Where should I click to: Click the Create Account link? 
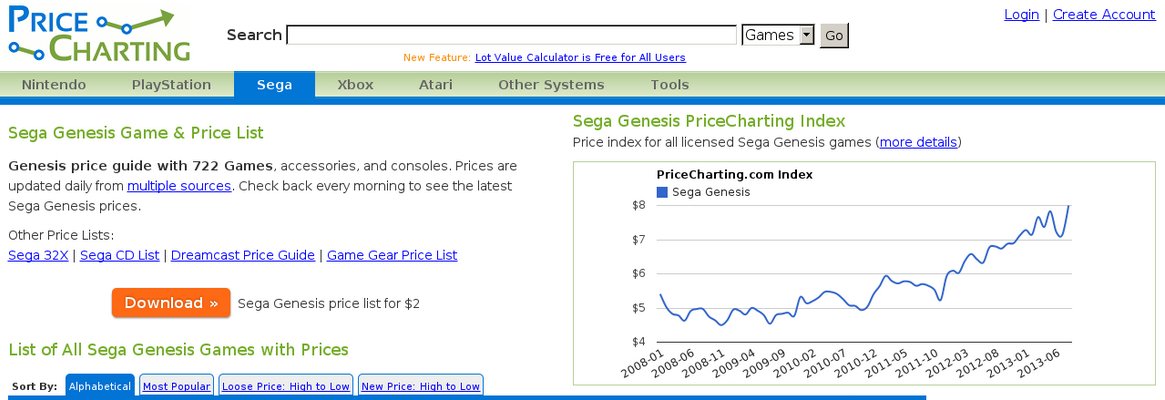point(1104,15)
